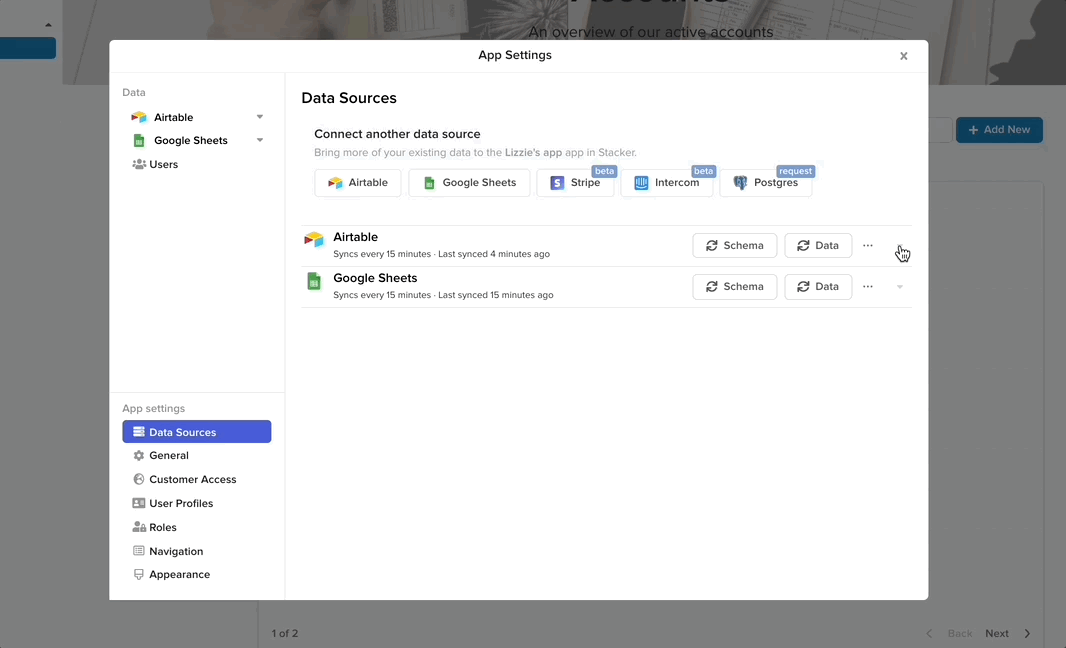Request the Postgres data source

[x=766, y=182]
